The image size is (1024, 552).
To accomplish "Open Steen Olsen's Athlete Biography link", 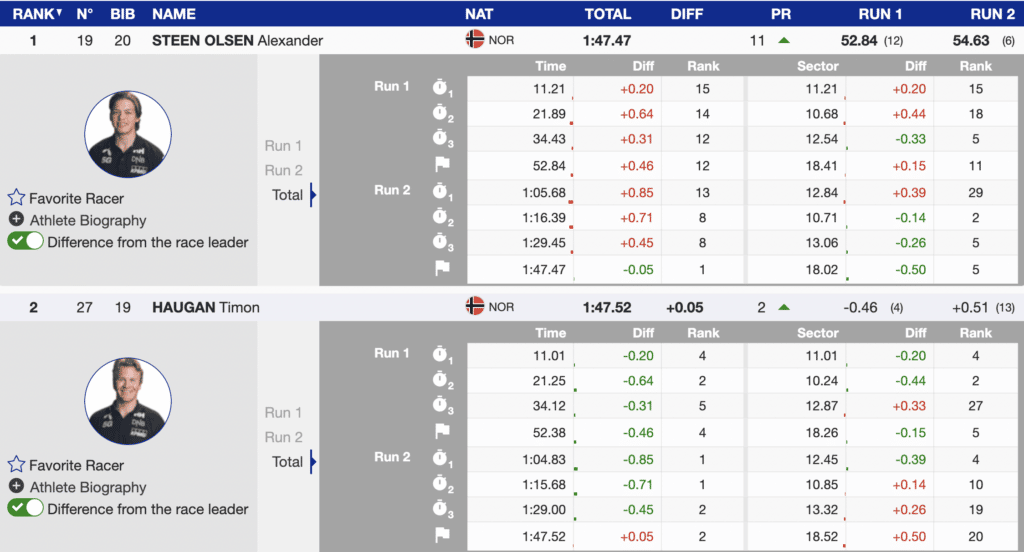I will (x=88, y=220).
